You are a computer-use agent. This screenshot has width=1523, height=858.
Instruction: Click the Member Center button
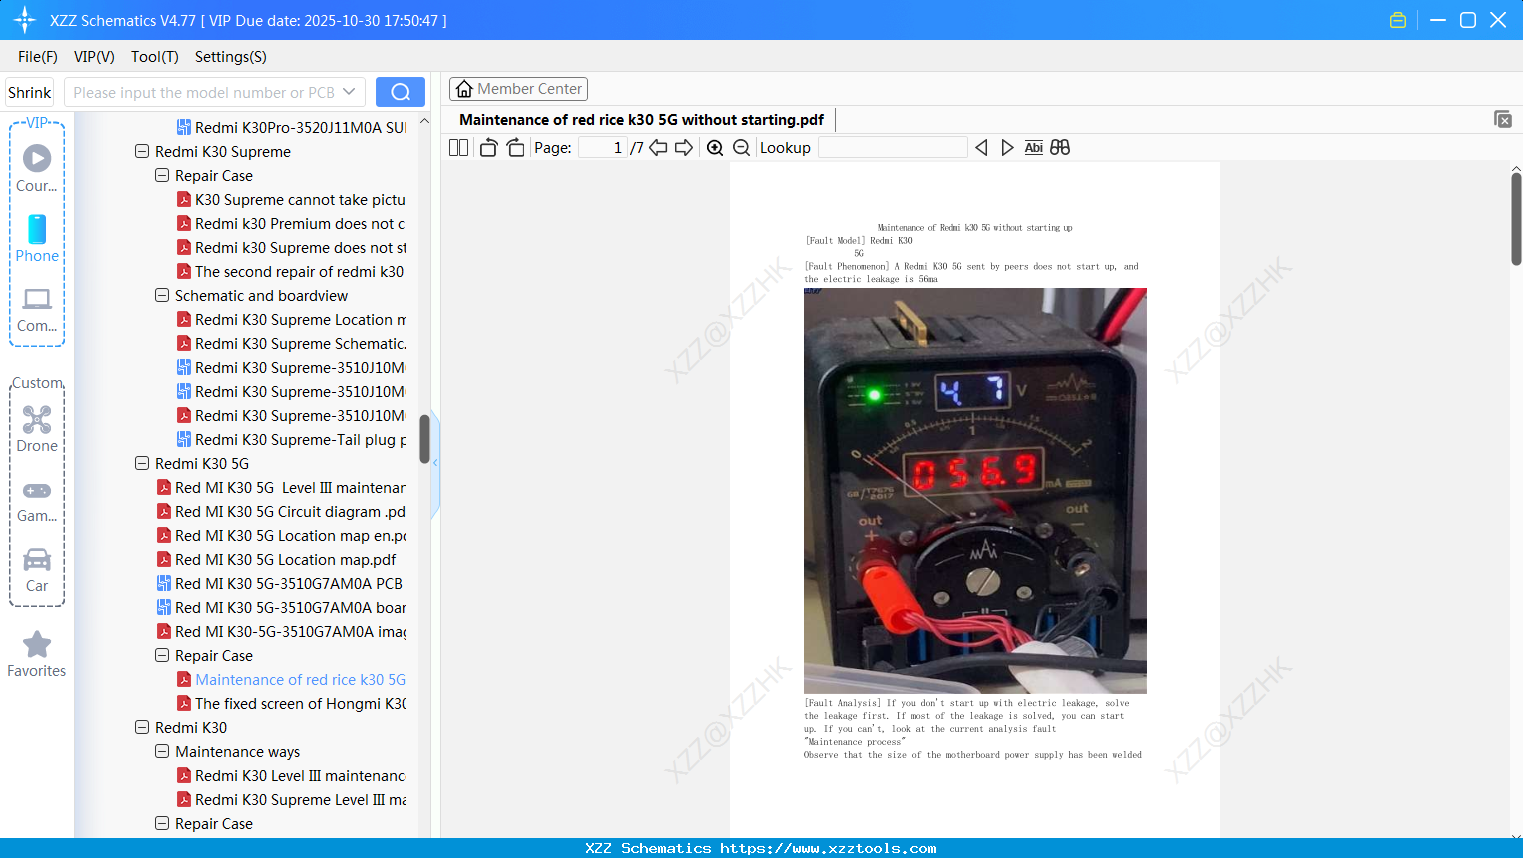click(518, 88)
